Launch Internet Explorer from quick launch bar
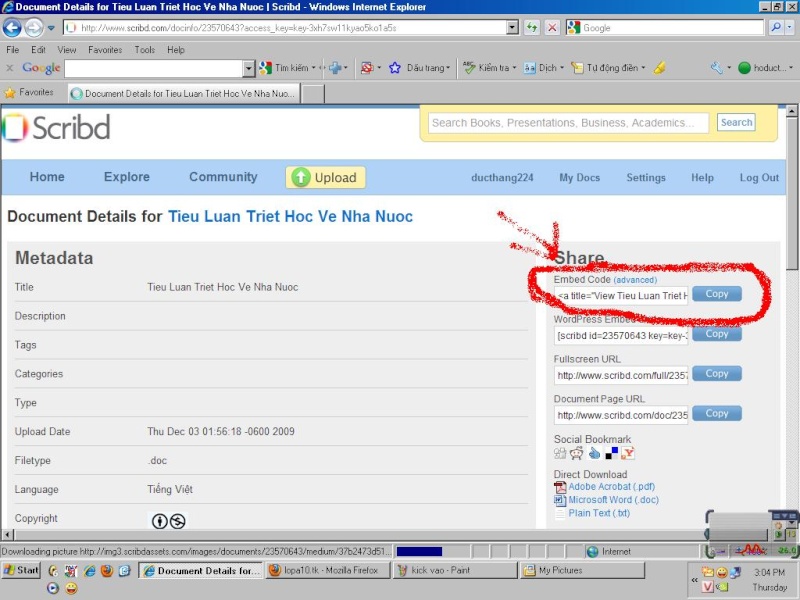800x600 pixels. (89, 570)
